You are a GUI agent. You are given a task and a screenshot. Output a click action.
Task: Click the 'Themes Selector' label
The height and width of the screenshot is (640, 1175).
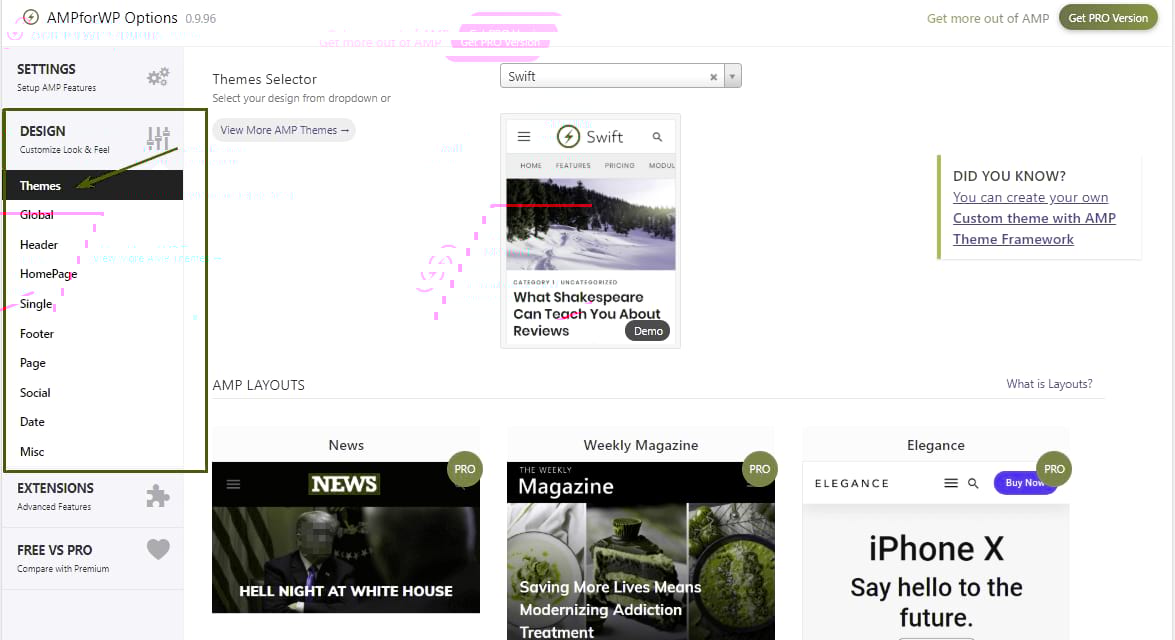pyautogui.click(x=265, y=79)
